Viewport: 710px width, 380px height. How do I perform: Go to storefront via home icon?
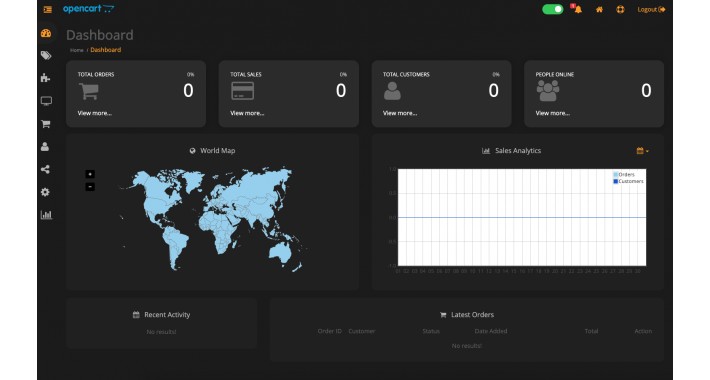pos(599,10)
